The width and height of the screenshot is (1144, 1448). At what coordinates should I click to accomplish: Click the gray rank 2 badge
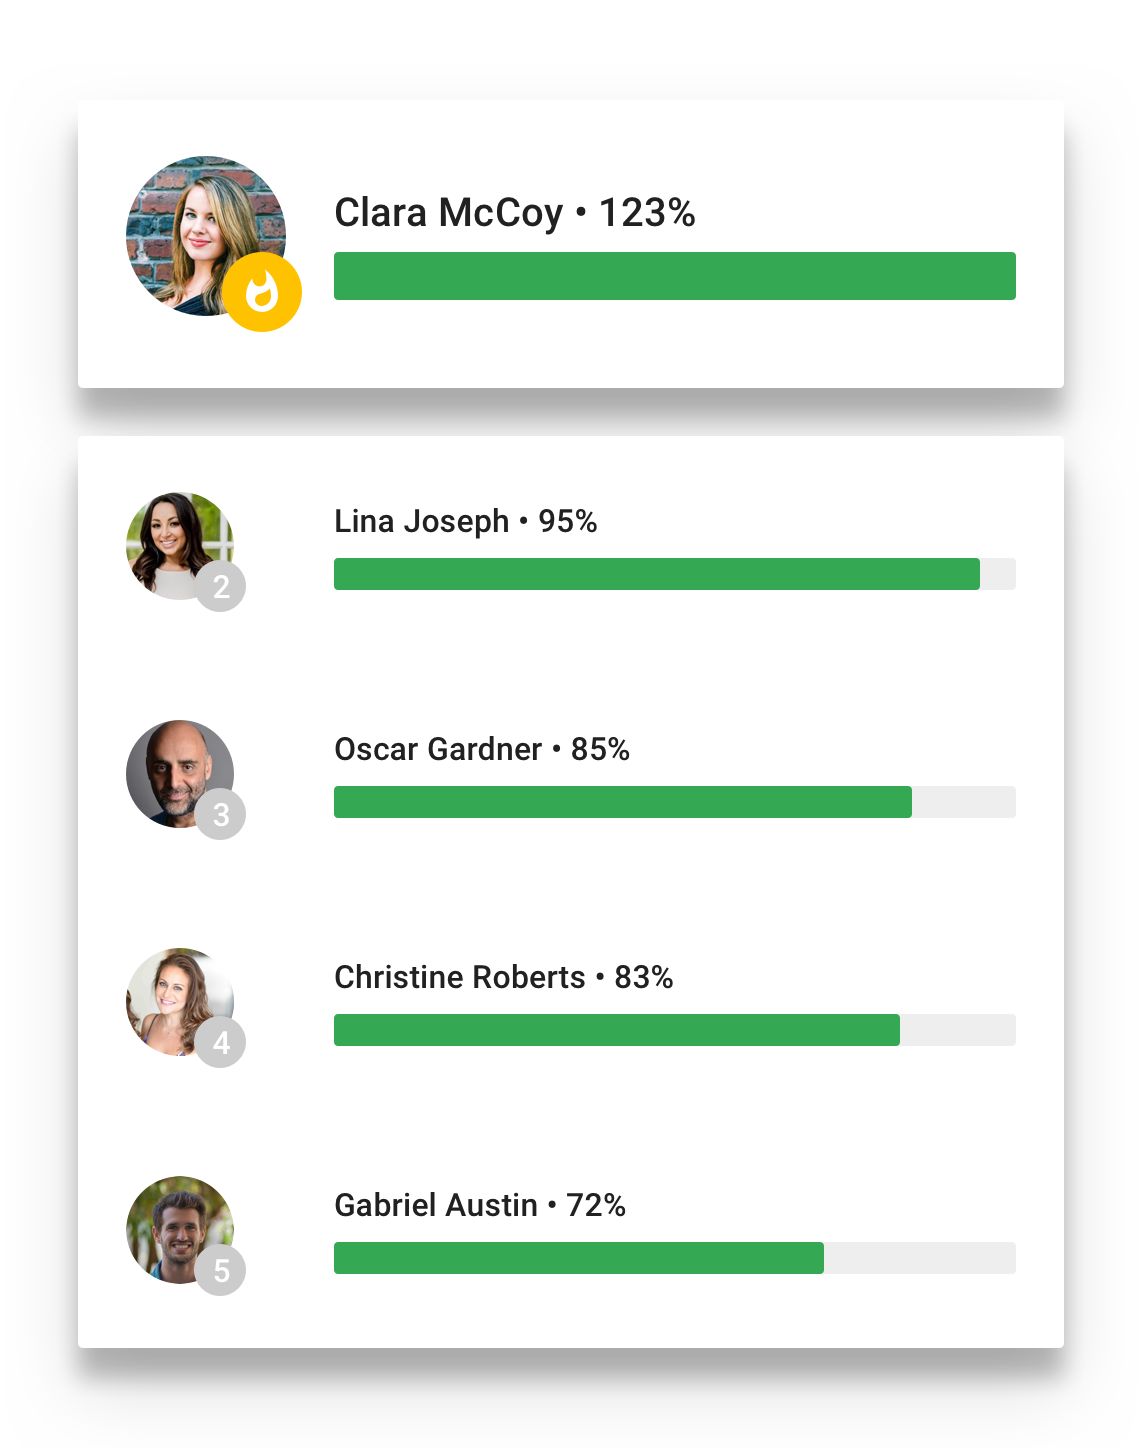pos(221,586)
